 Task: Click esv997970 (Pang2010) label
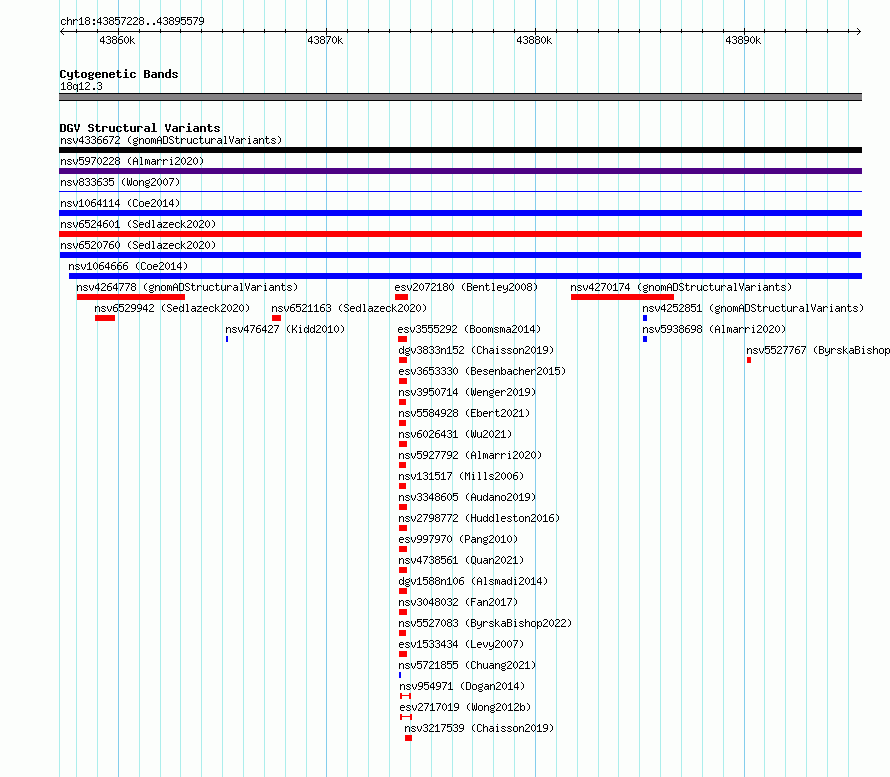click(x=458, y=539)
